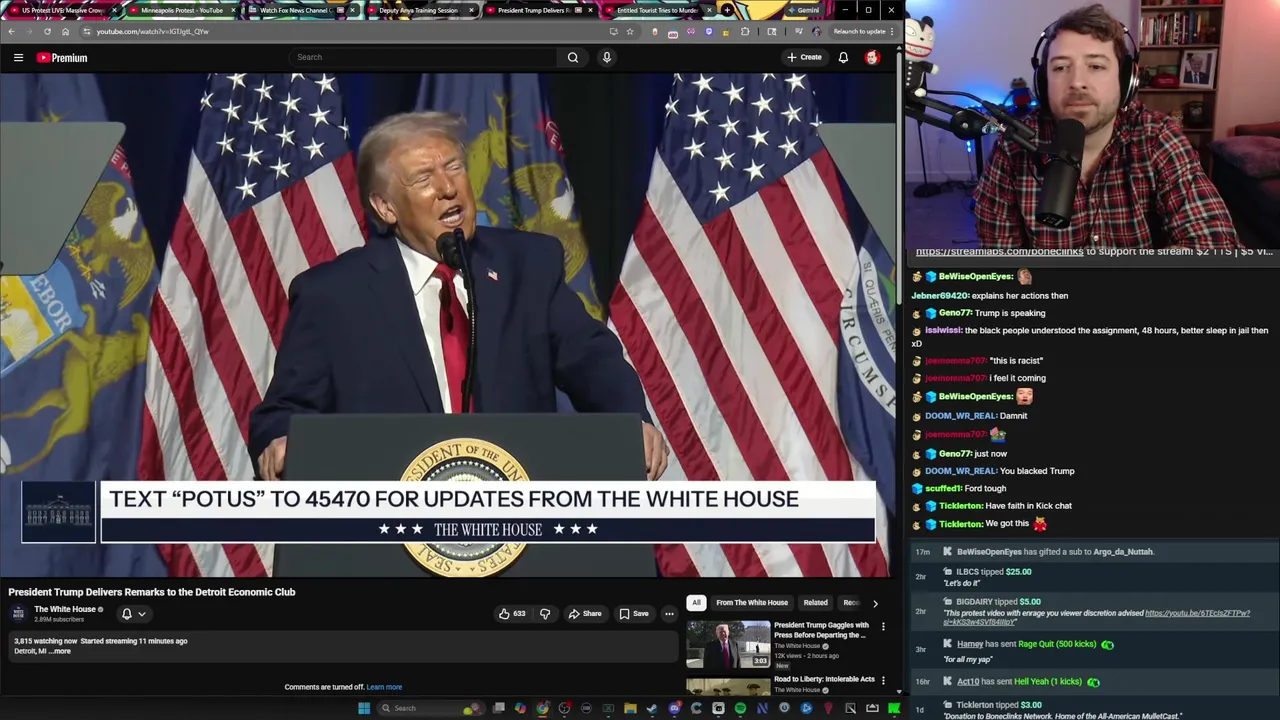Screen dimensions: 1280x720
Task: Click the video title 'President Trump Delivers Remarks'
Action: (152, 592)
